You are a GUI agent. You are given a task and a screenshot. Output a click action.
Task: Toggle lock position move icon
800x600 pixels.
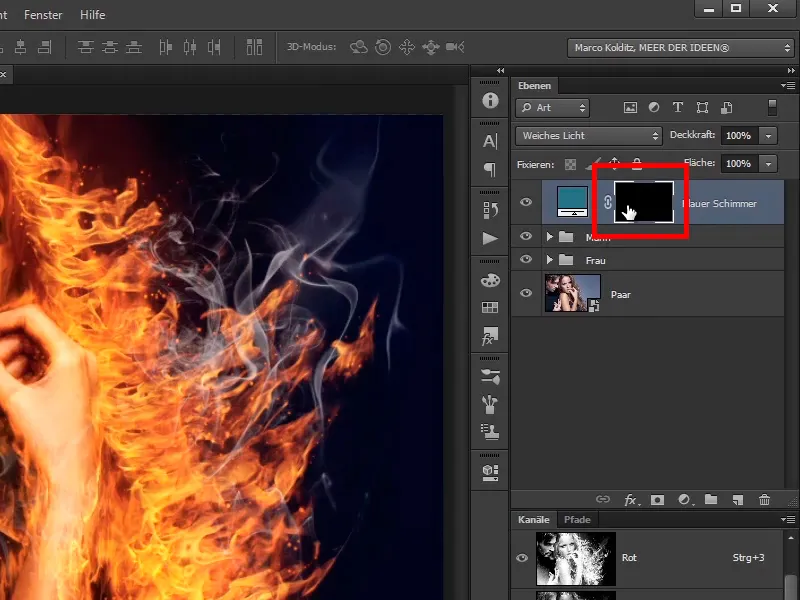(x=614, y=163)
